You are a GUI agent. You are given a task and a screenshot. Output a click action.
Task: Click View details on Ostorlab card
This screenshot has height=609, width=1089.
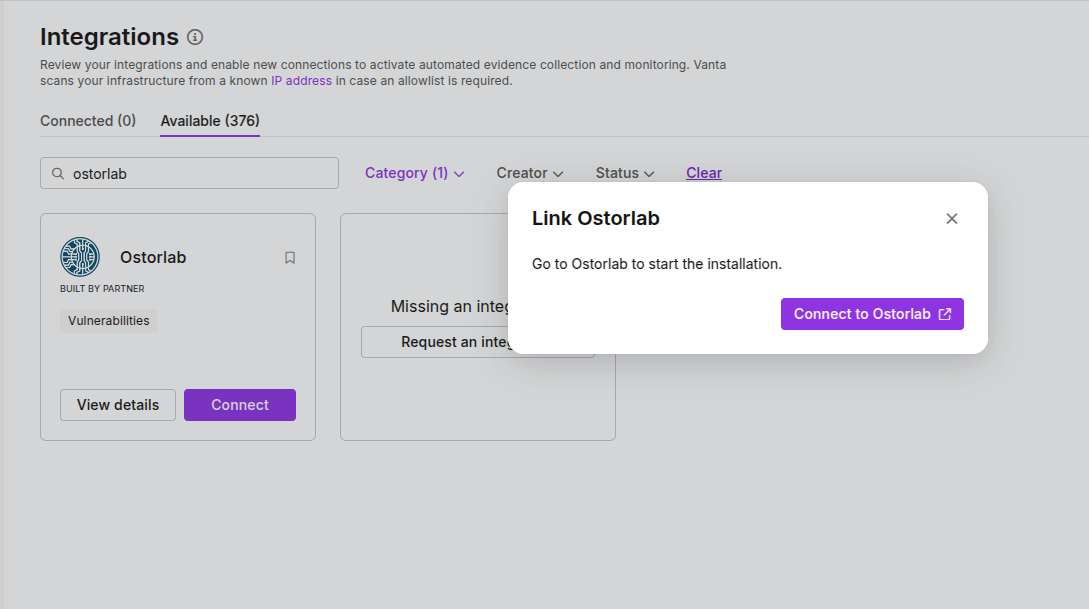[x=118, y=405]
